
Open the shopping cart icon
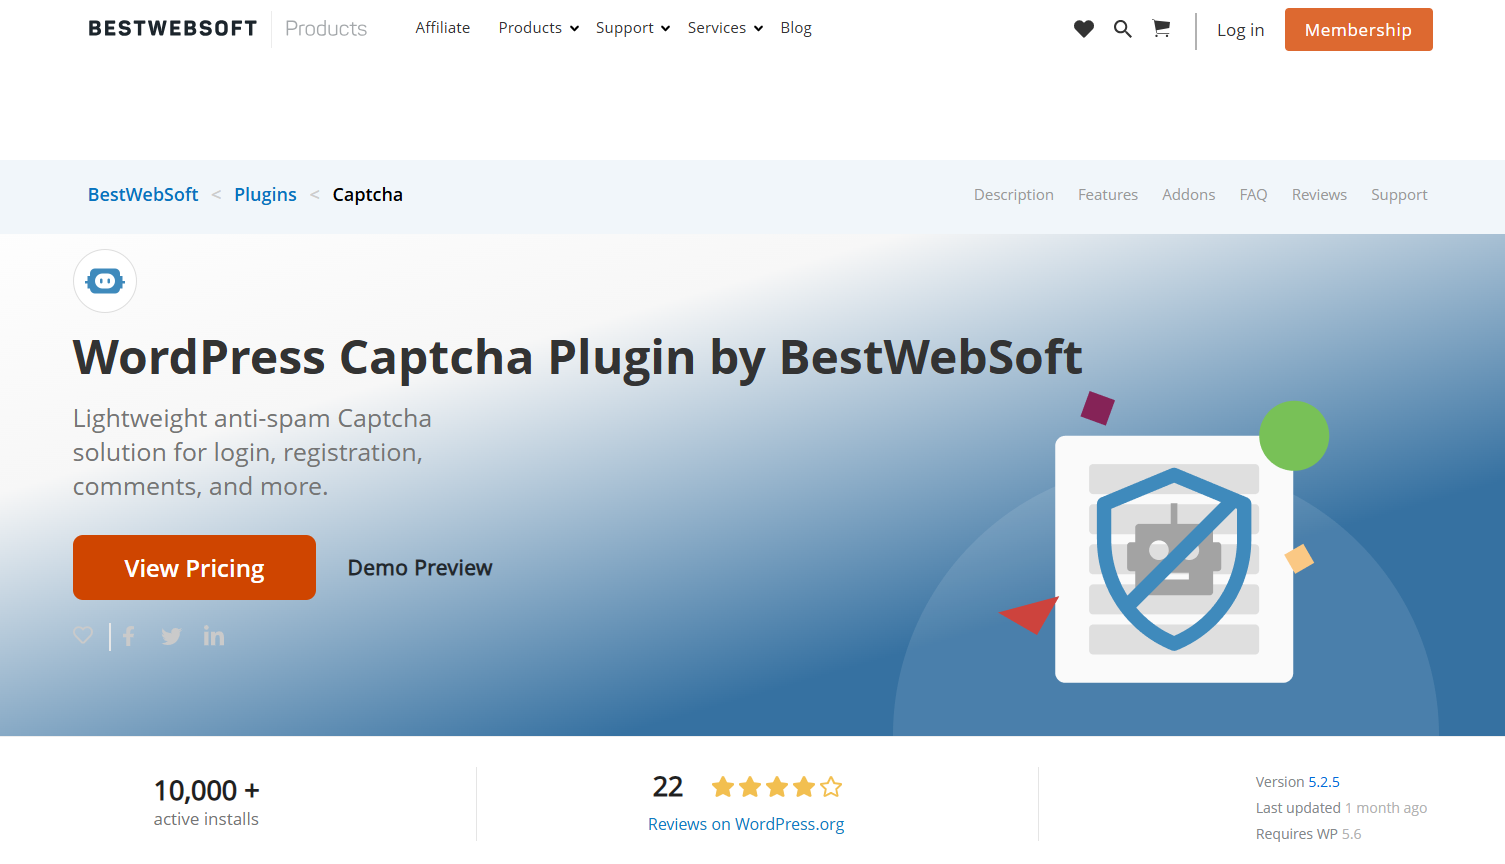coord(1161,29)
